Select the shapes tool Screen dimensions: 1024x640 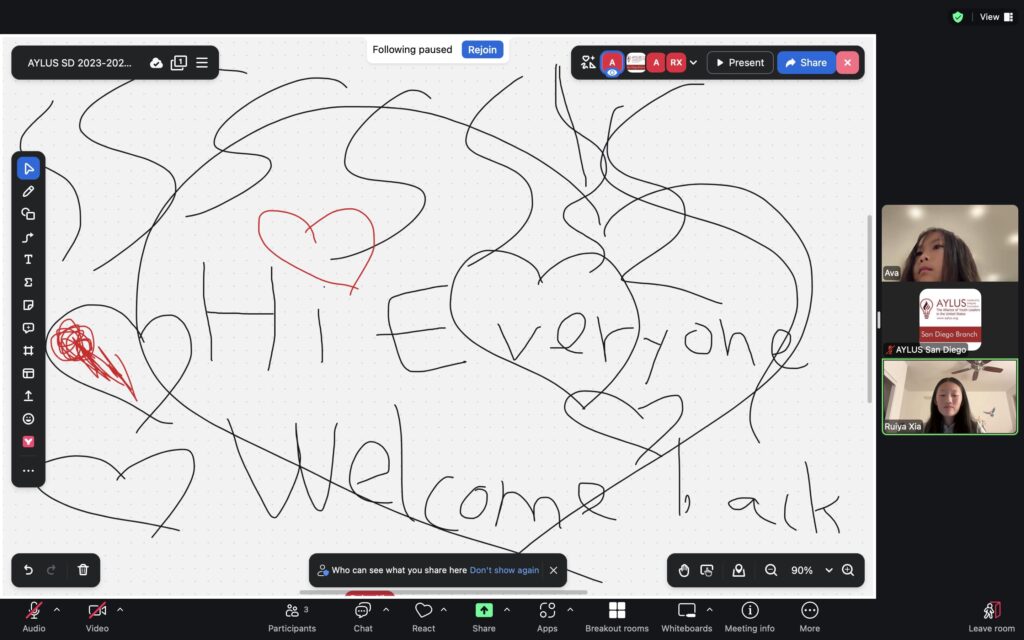pyautogui.click(x=28, y=214)
